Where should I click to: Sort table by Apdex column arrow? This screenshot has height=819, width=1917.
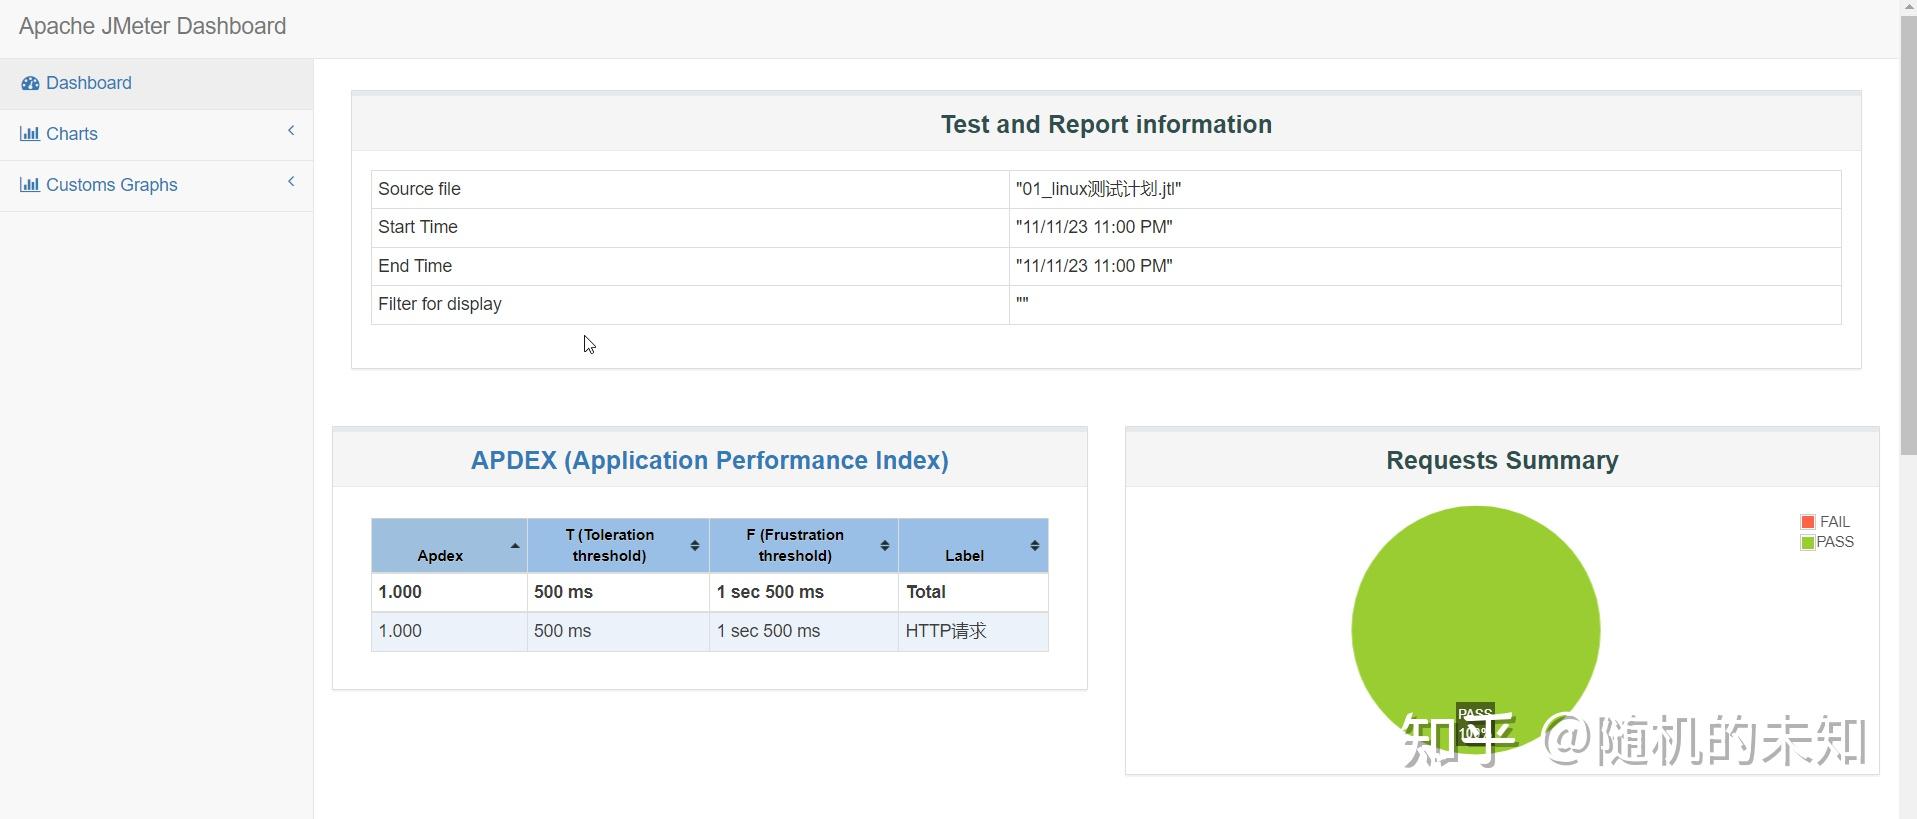(514, 546)
